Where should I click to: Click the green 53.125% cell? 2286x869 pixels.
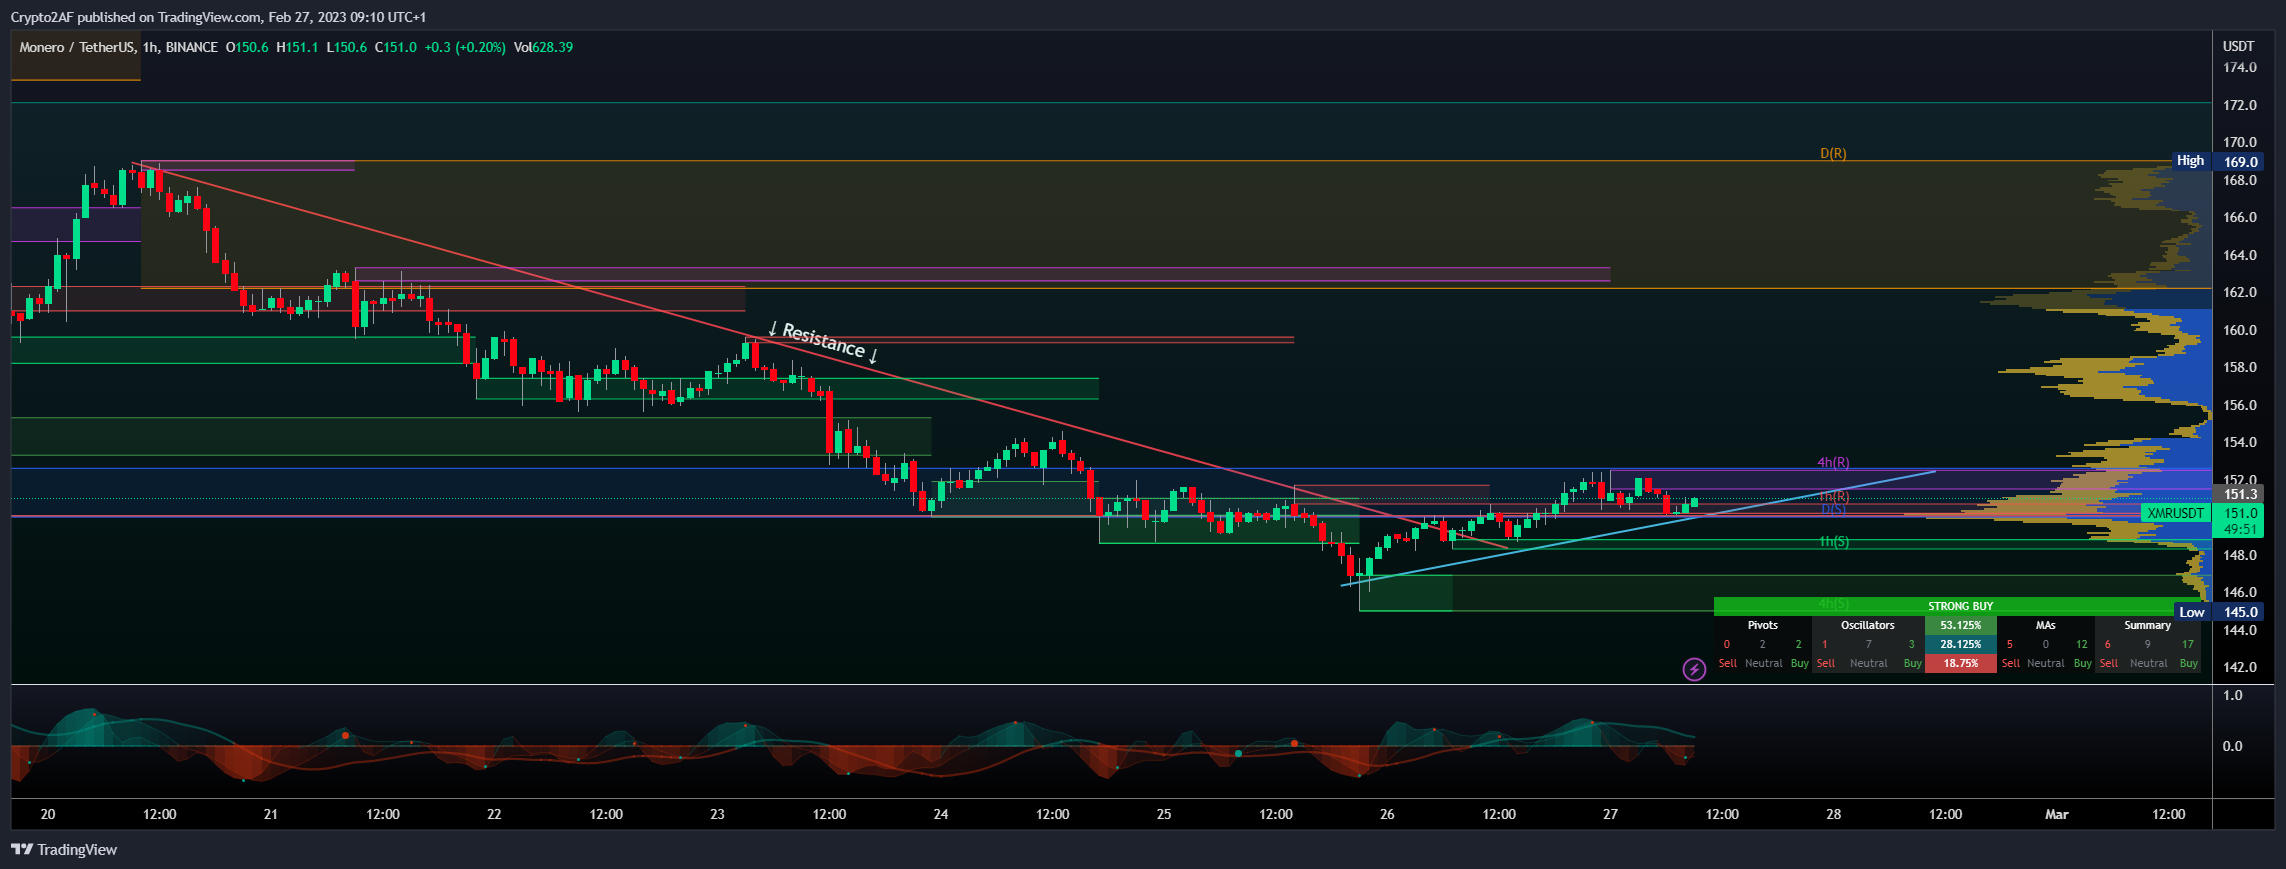click(1961, 625)
